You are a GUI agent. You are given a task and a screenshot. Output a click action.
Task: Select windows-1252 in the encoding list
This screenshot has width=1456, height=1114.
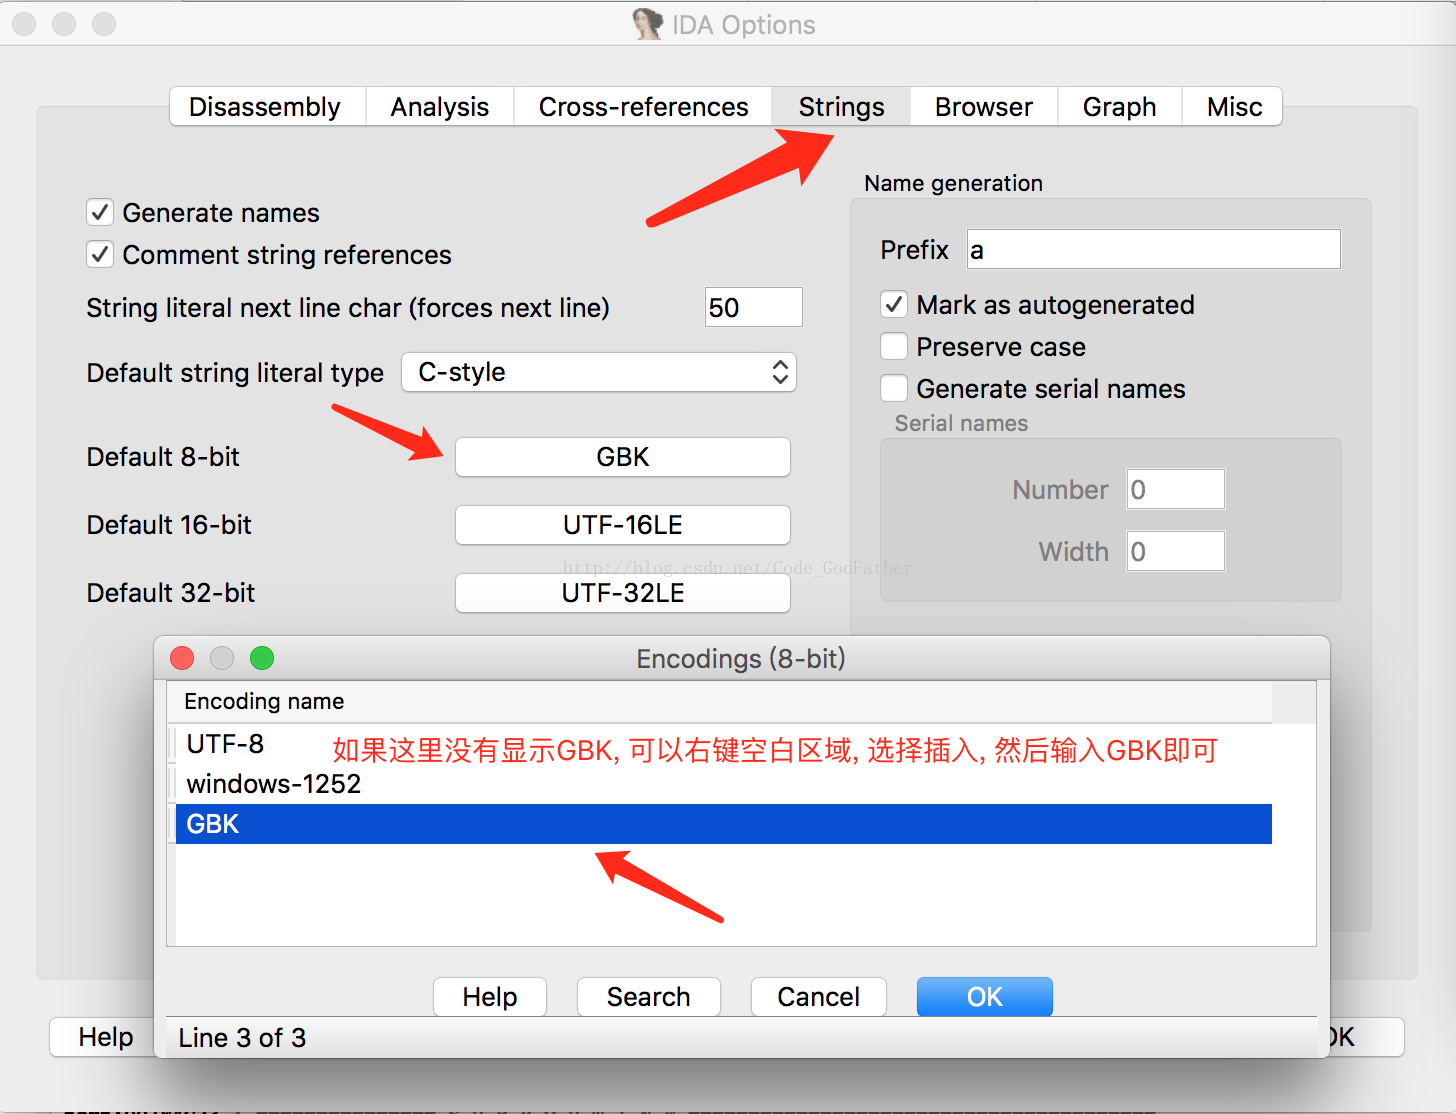pyautogui.click(x=724, y=784)
